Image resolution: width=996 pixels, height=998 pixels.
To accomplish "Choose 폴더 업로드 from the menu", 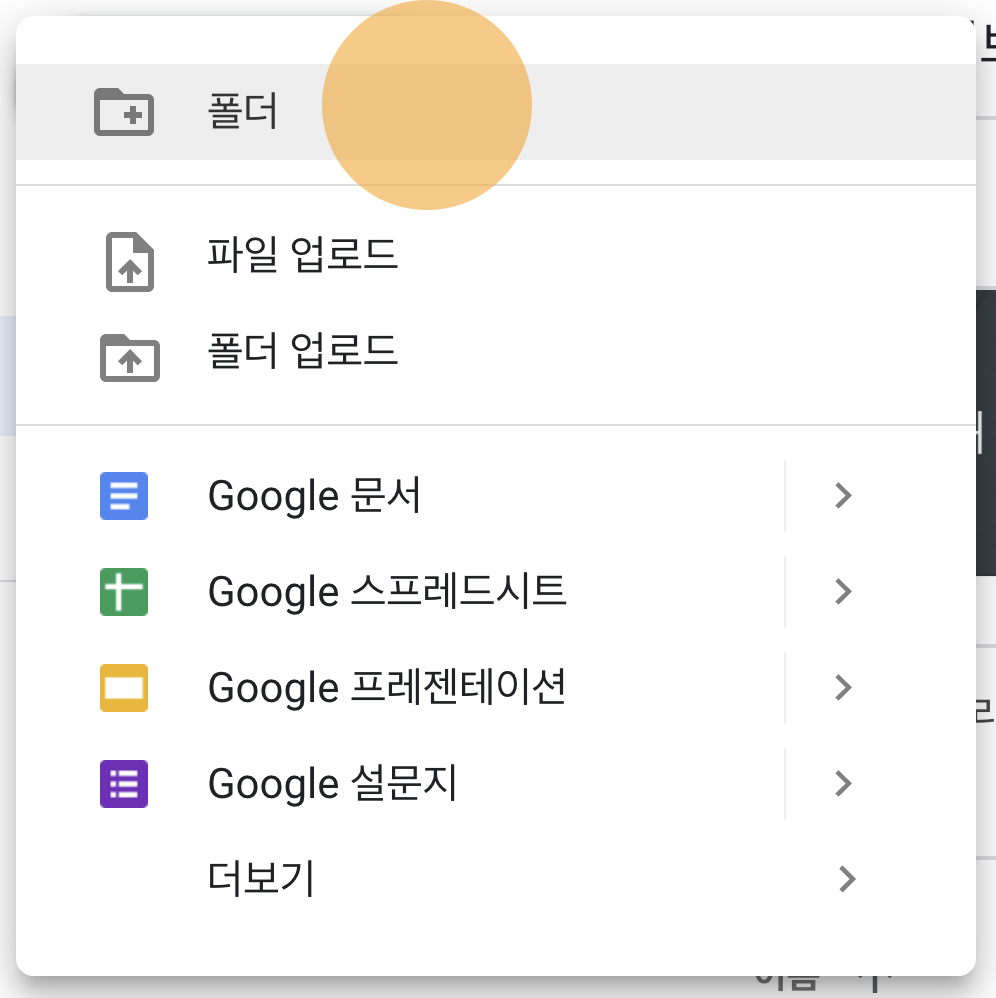I will 496,352.
